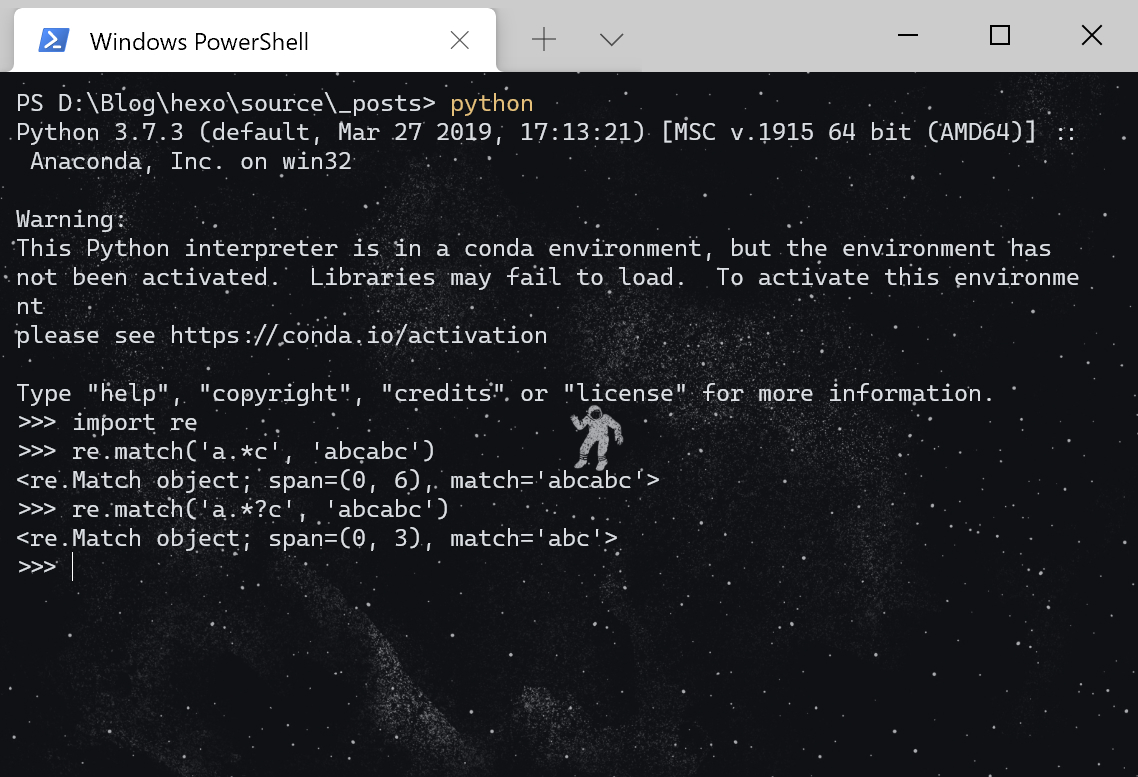This screenshot has width=1138, height=777.
Task: Place cursor at the empty >>> prompt
Action: pos(73,567)
